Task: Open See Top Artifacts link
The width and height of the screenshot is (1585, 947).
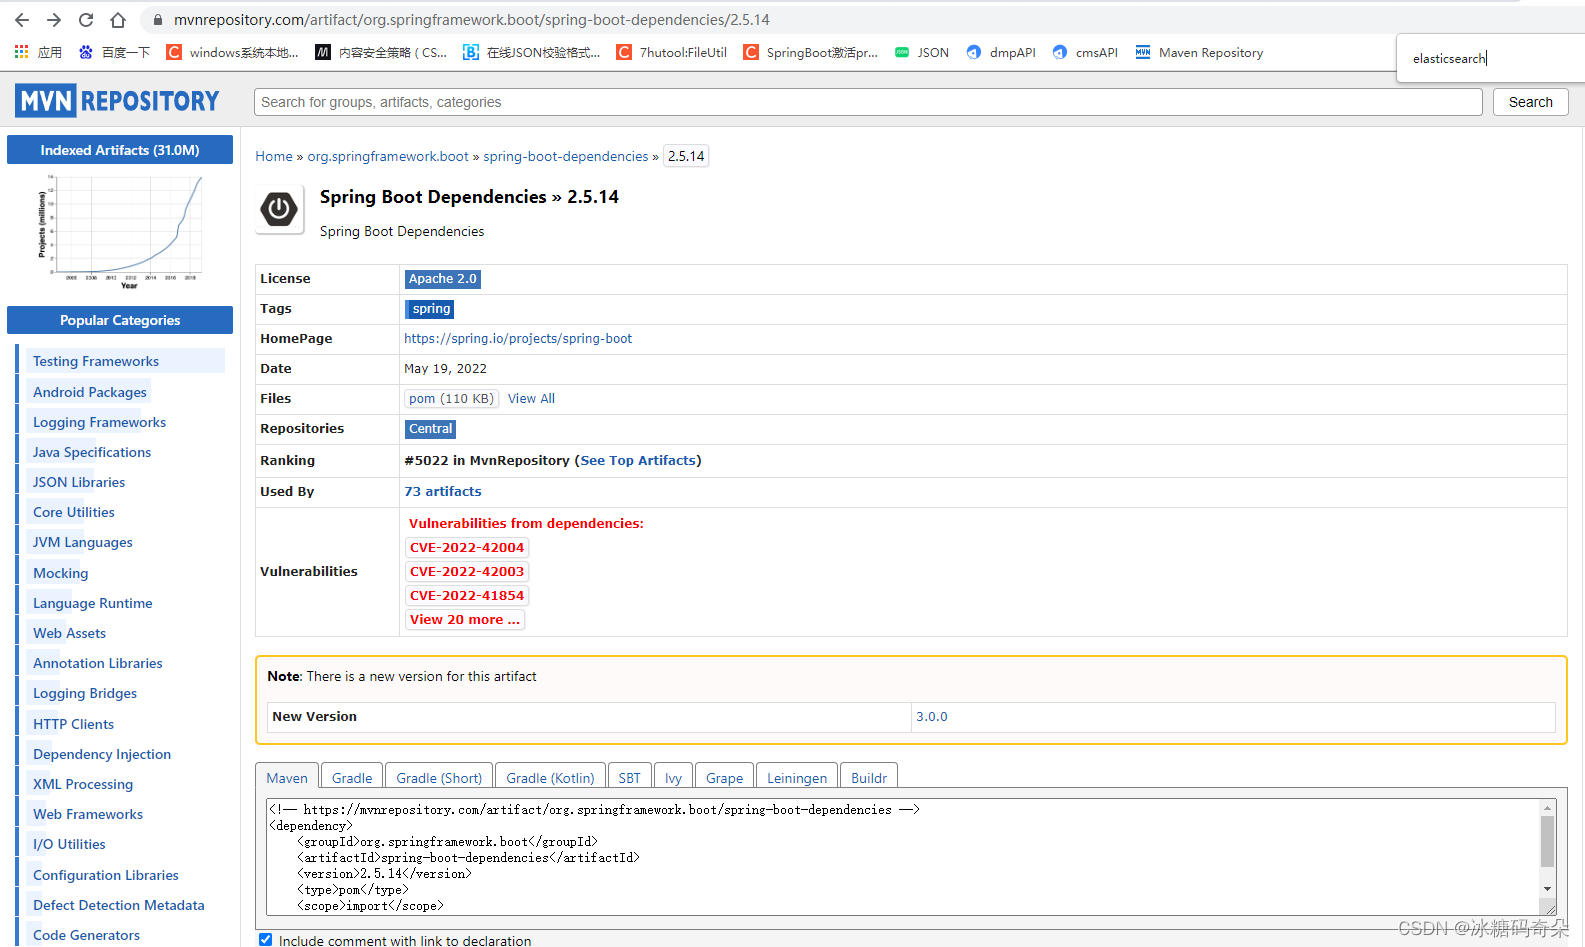Action: pyautogui.click(x=638, y=460)
